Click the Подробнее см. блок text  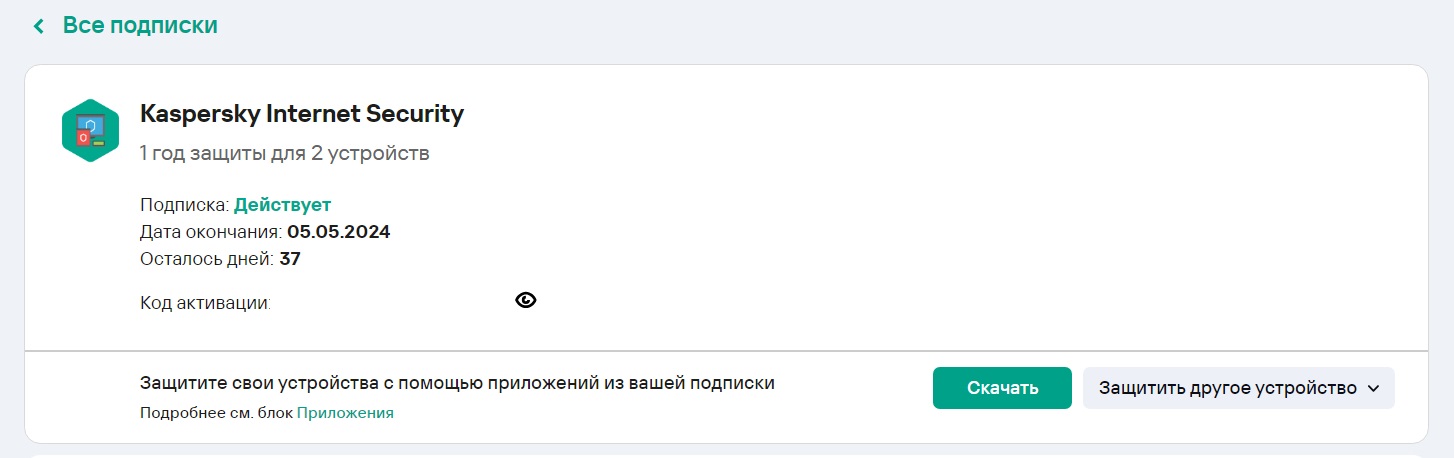[x=216, y=412]
